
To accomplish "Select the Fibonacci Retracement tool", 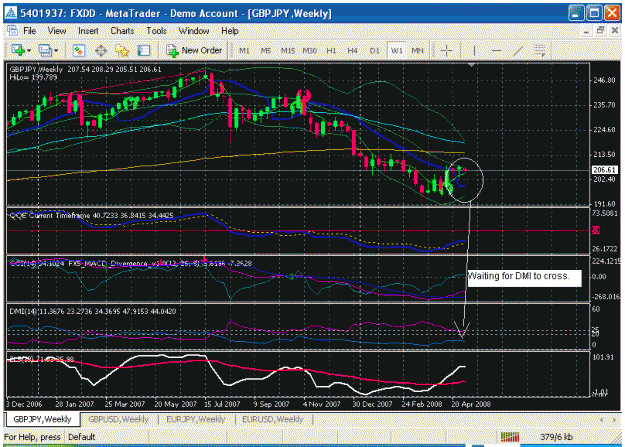I will point(539,51).
